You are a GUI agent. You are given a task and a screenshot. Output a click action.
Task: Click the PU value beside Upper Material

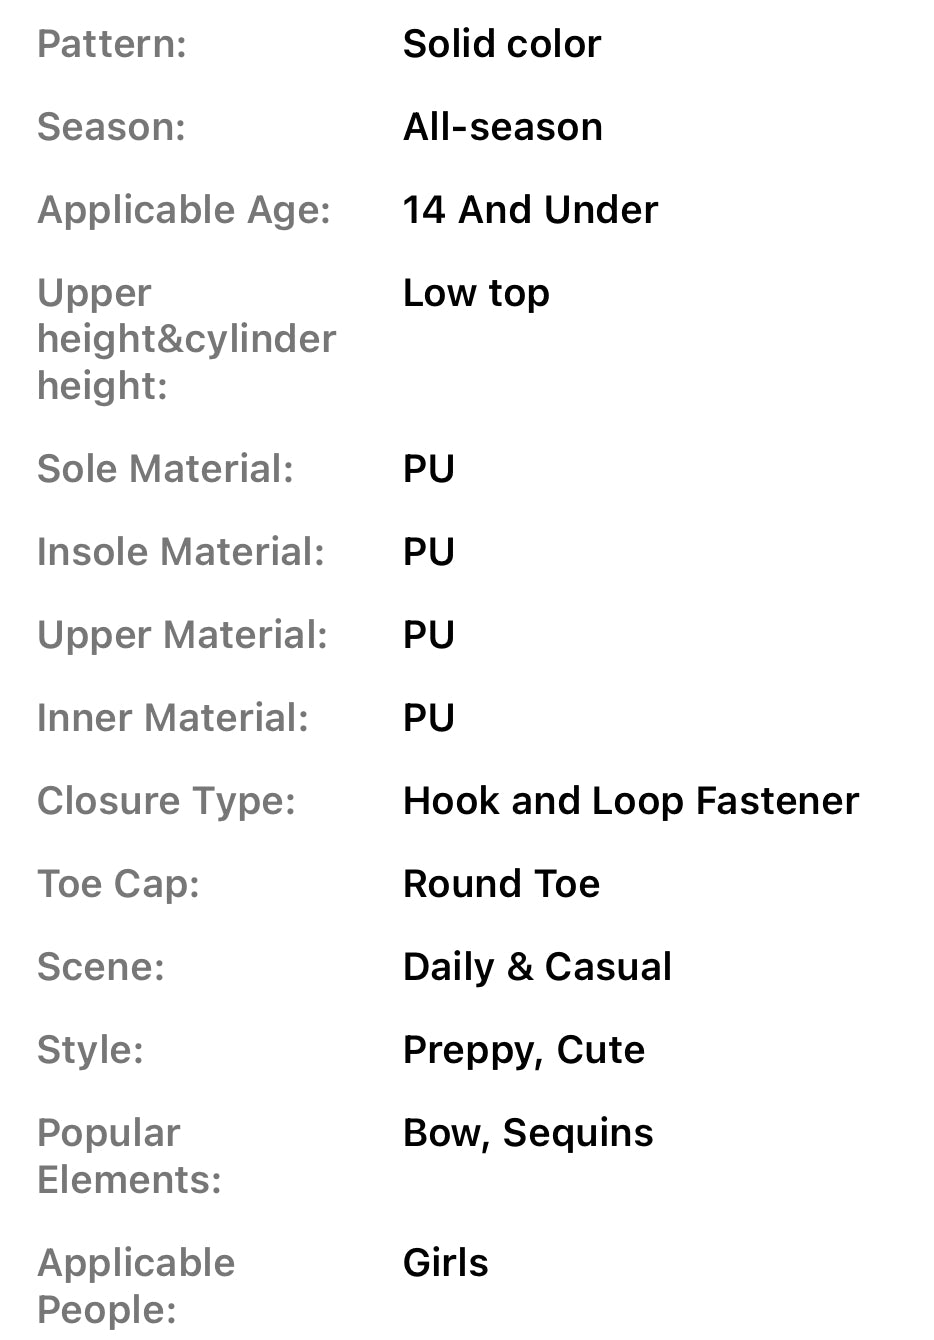pos(428,635)
